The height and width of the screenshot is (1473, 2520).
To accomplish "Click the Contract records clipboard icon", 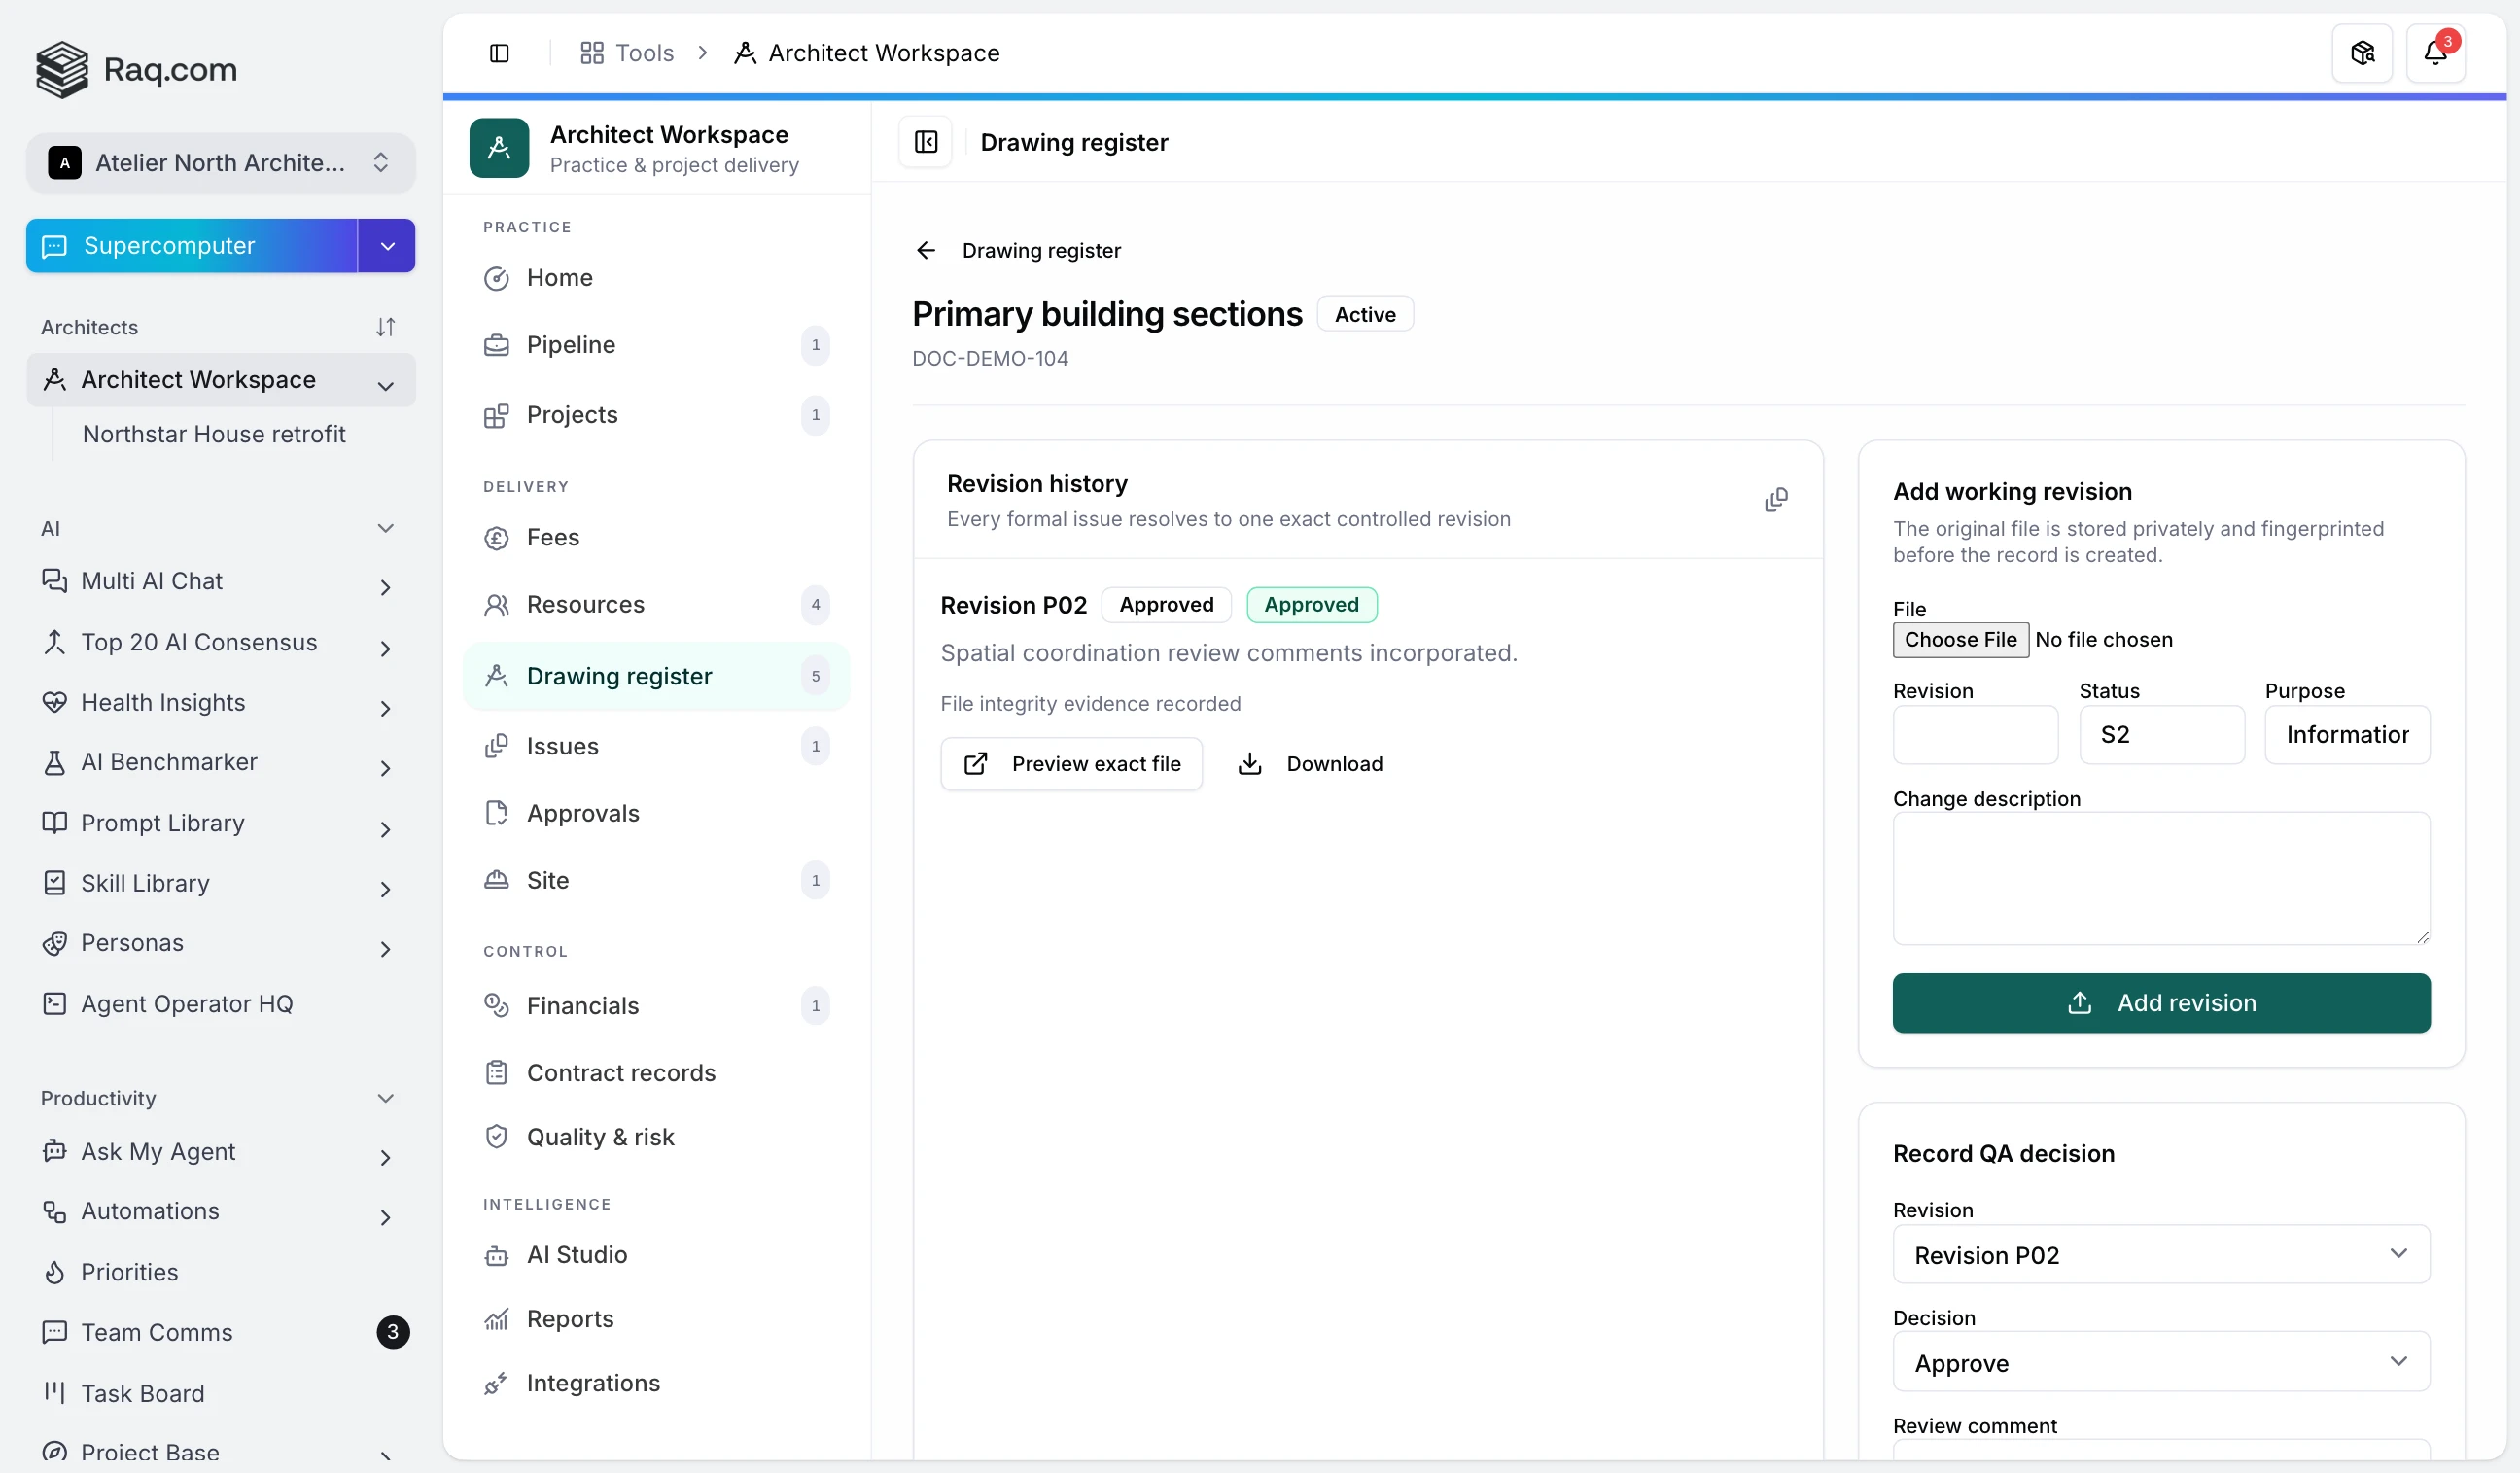I will 496,1072.
